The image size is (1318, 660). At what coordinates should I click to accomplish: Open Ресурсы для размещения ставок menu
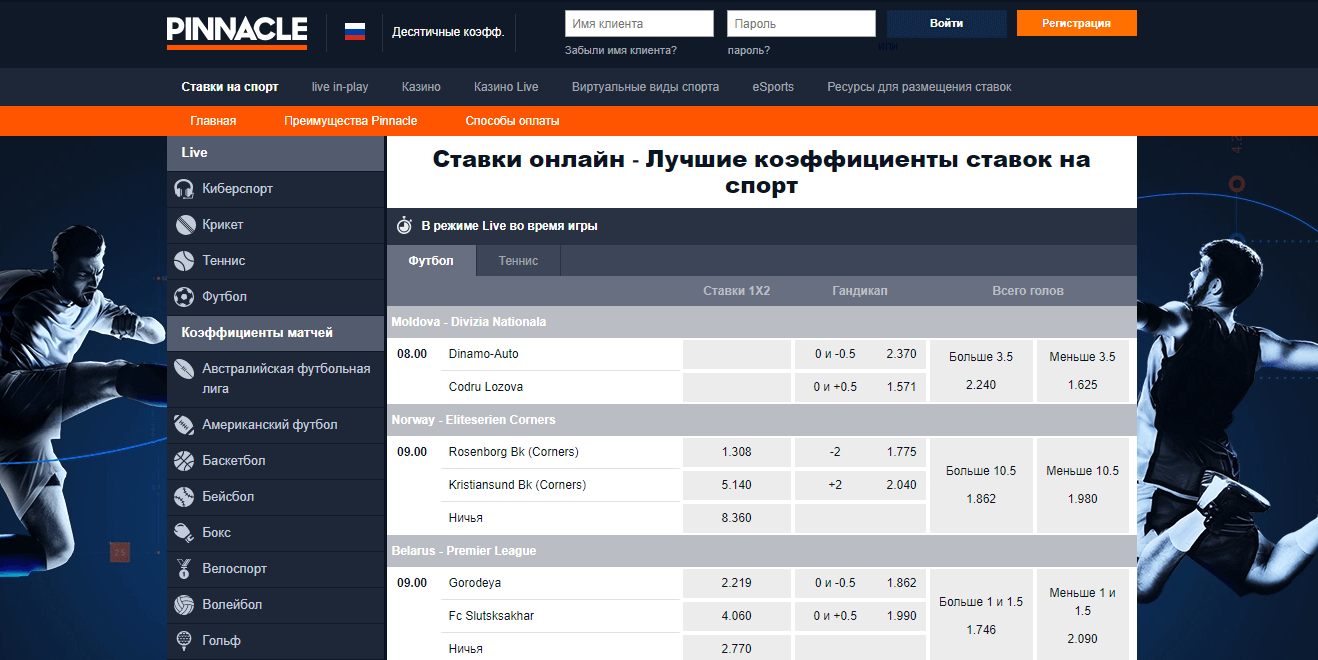919,87
